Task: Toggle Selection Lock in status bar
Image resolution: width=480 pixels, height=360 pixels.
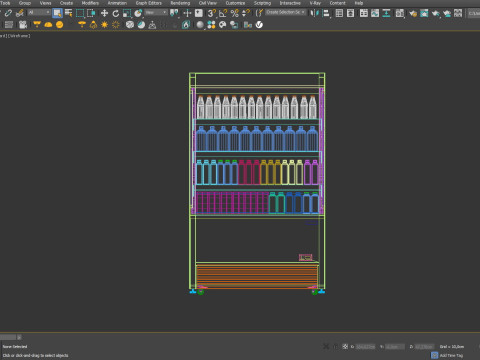Action: pos(336,347)
